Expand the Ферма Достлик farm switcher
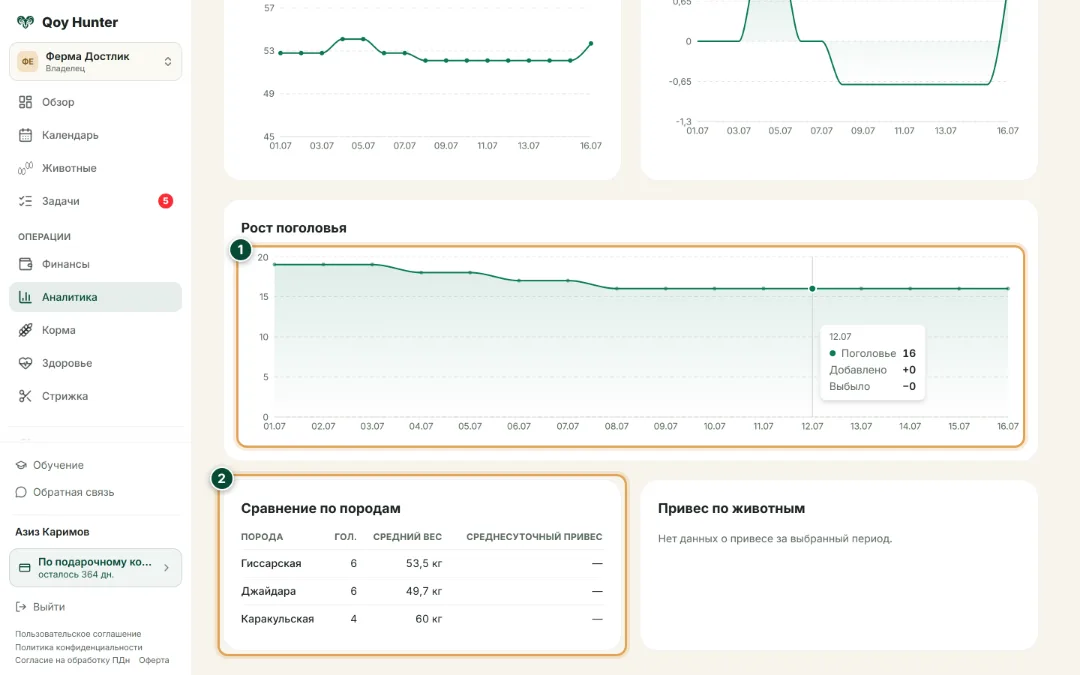The image size is (1080, 675). pos(96,61)
